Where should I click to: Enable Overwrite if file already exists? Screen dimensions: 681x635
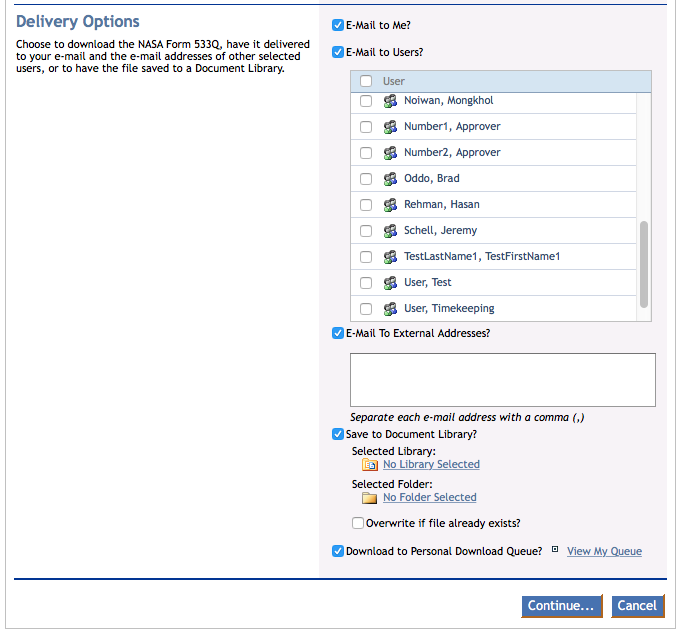[358, 523]
